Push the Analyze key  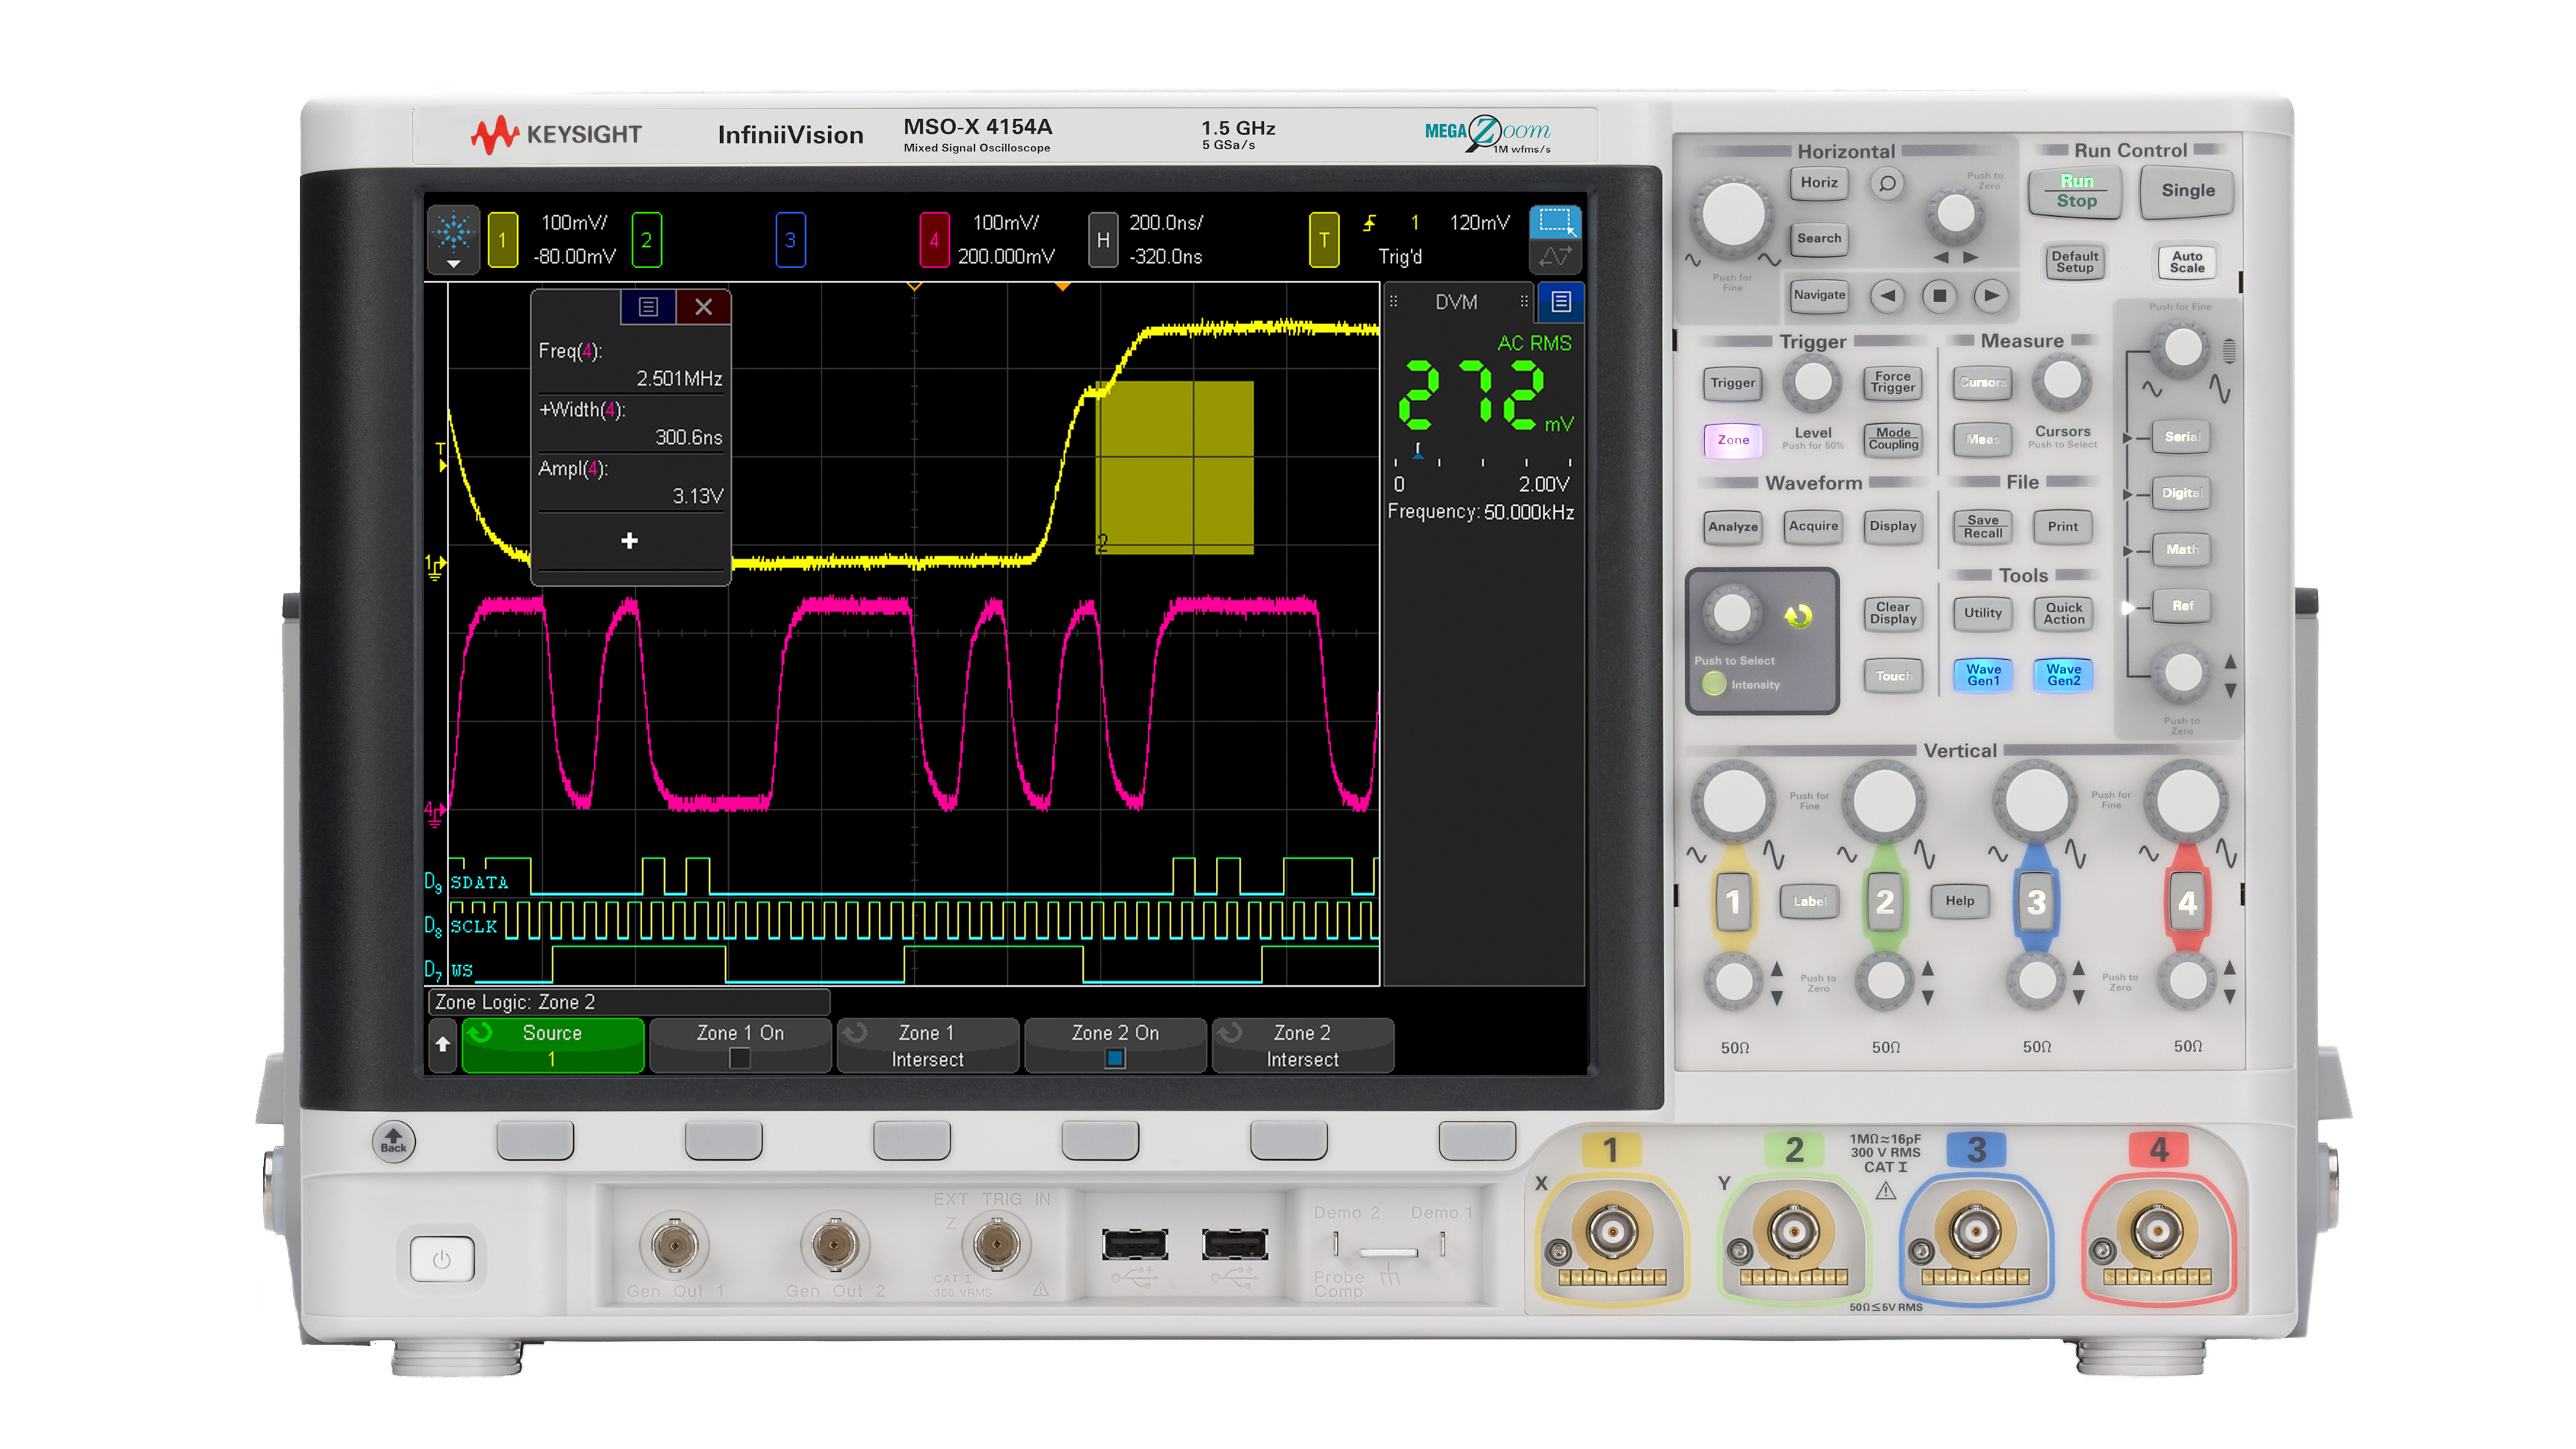pos(1732,526)
